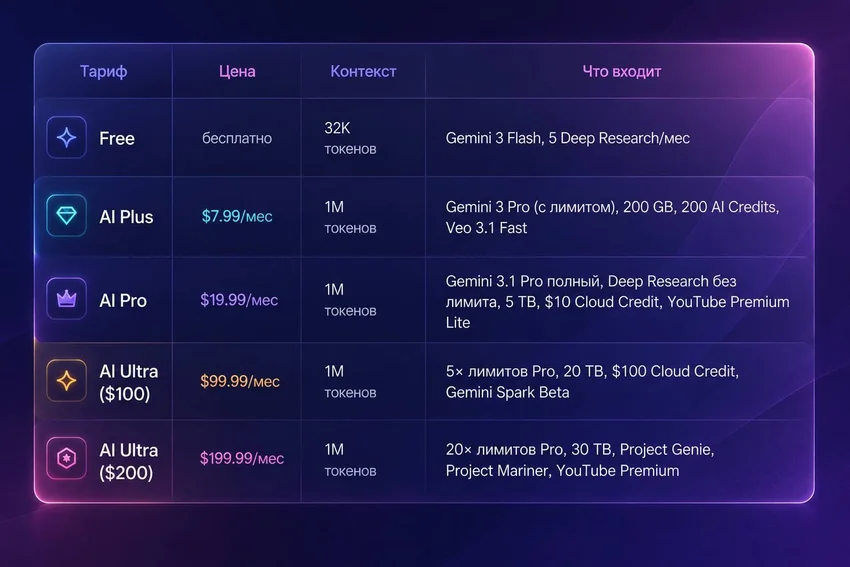Click the "$19.99/мес" price
Image resolution: width=850 pixels, height=567 pixels.
pyautogui.click(x=239, y=300)
